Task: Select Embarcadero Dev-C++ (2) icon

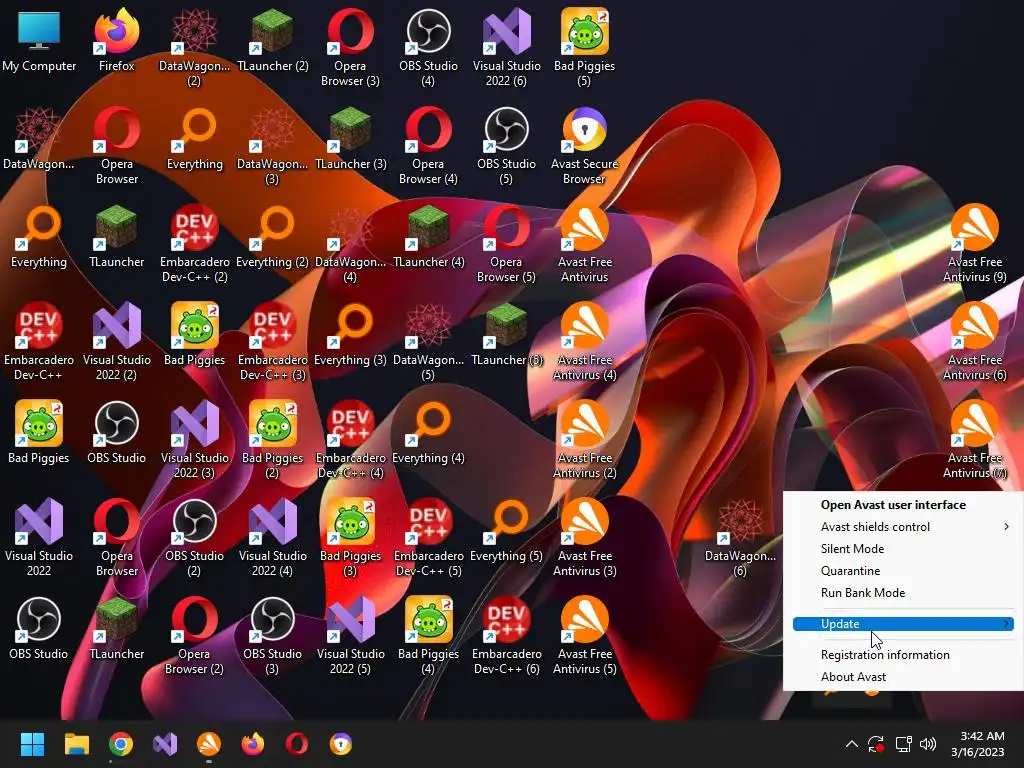Action: (x=195, y=245)
